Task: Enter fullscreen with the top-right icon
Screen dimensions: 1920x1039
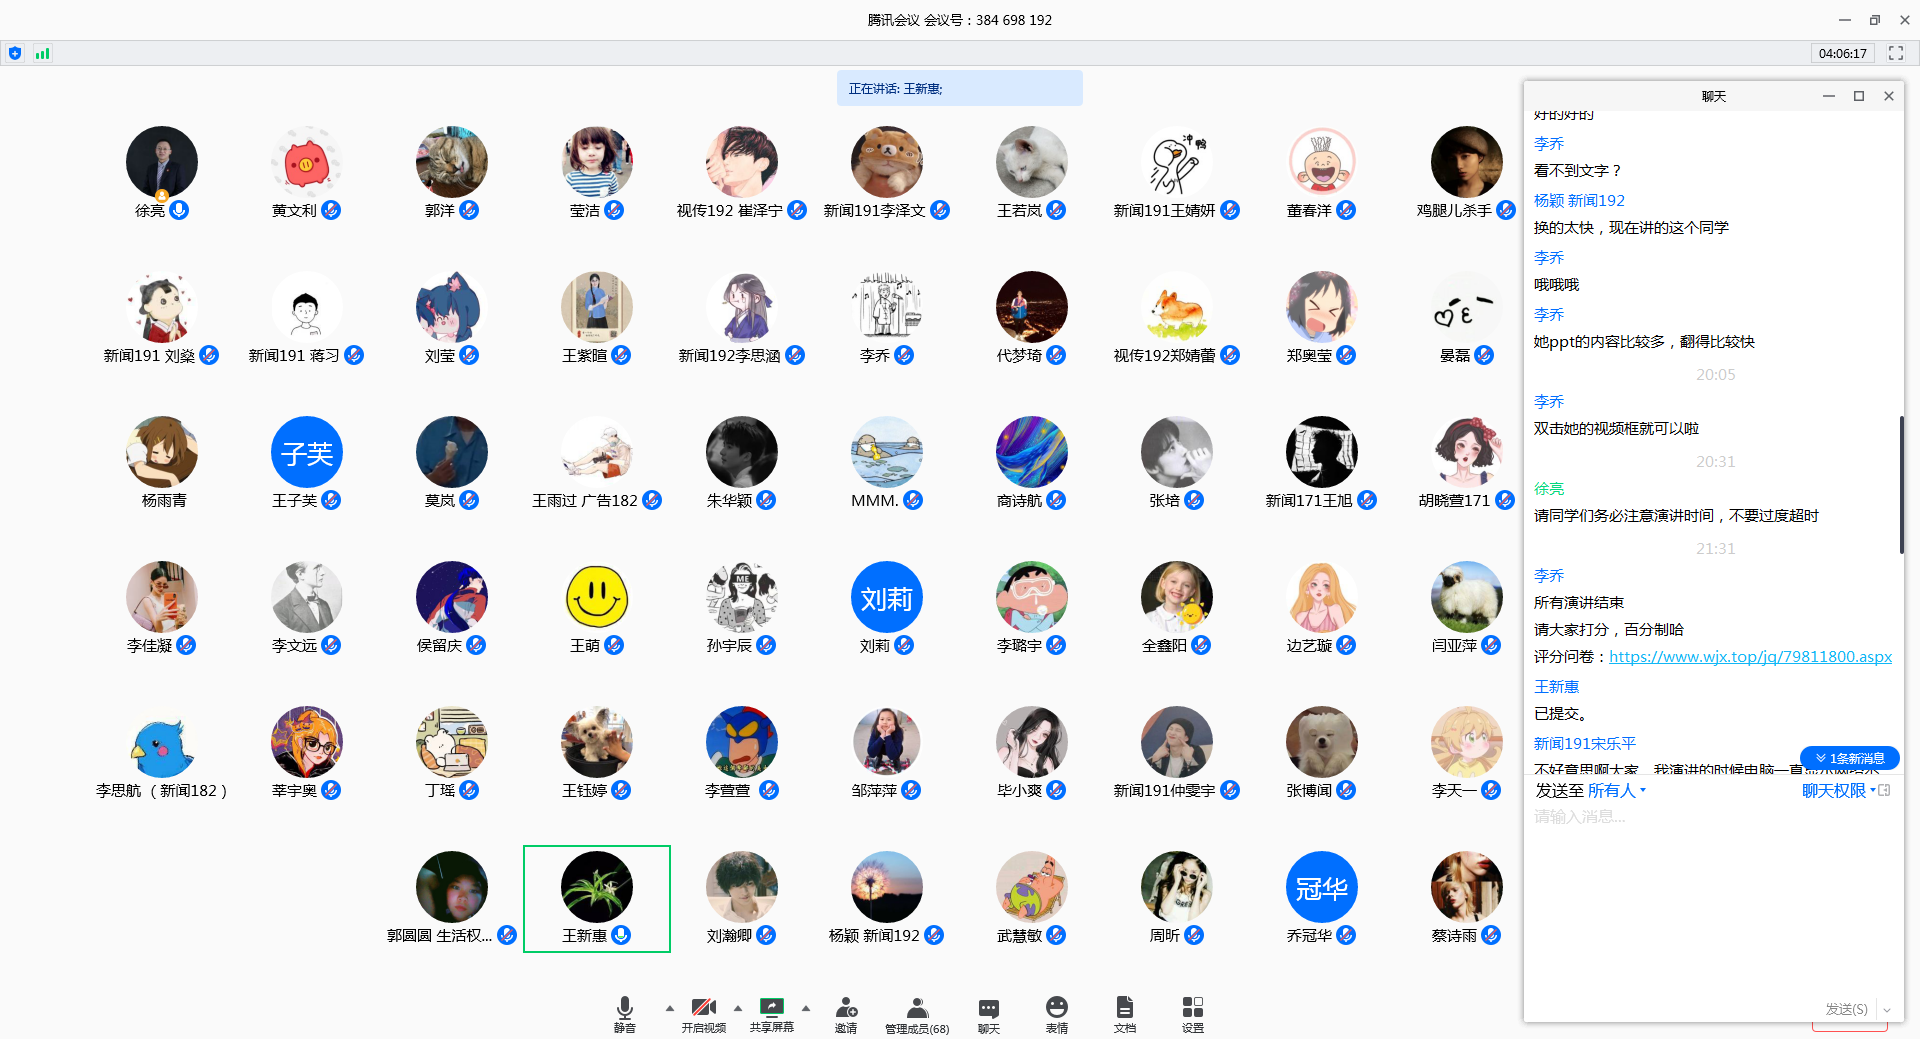Action: pos(1895,53)
